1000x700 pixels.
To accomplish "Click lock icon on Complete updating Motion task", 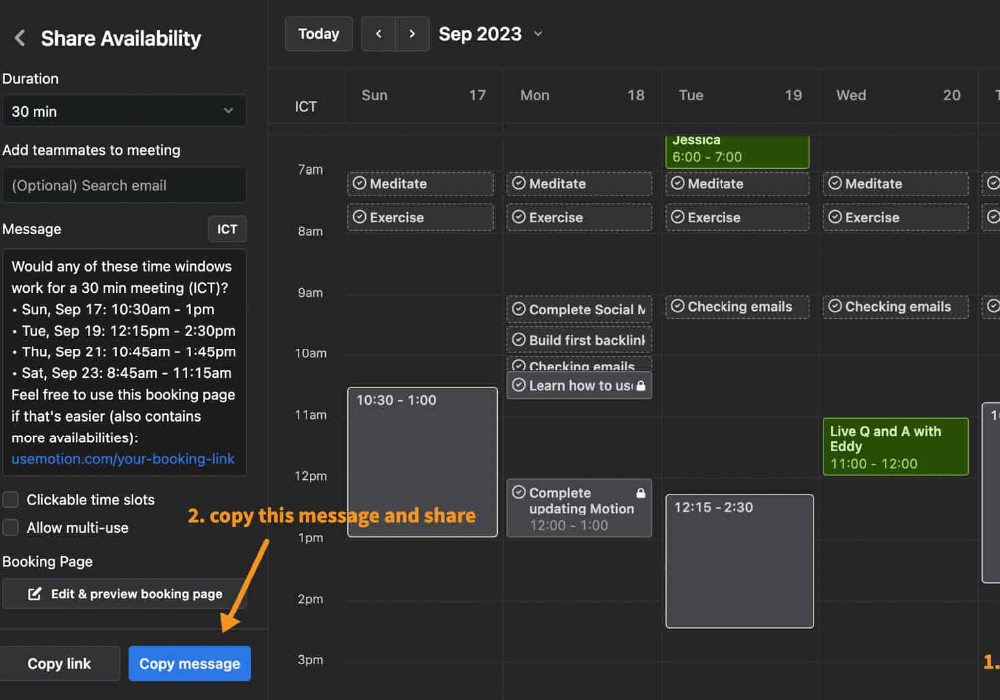I will [640, 493].
